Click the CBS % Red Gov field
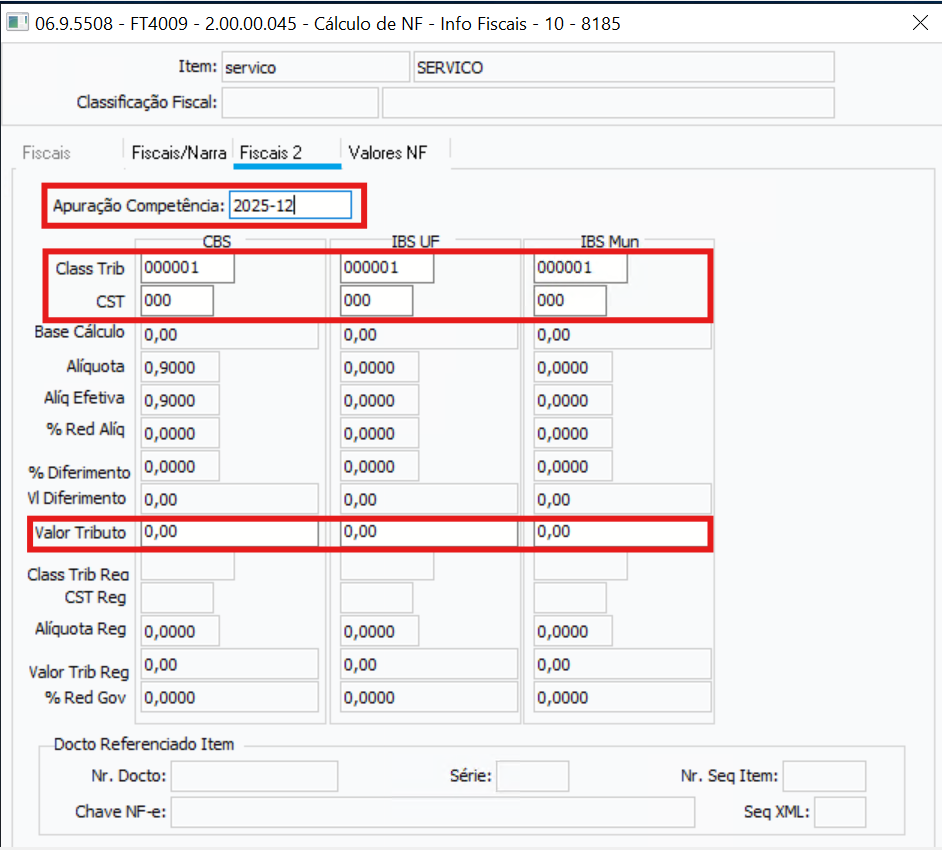Screen dimensions: 942x850 click(229, 697)
